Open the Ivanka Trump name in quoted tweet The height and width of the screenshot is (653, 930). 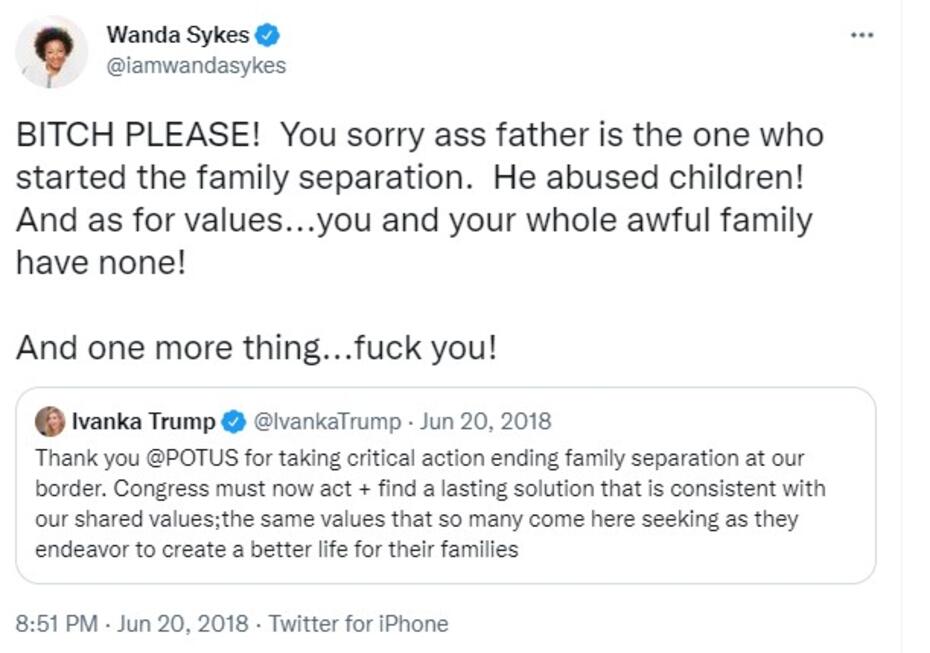[143, 422]
